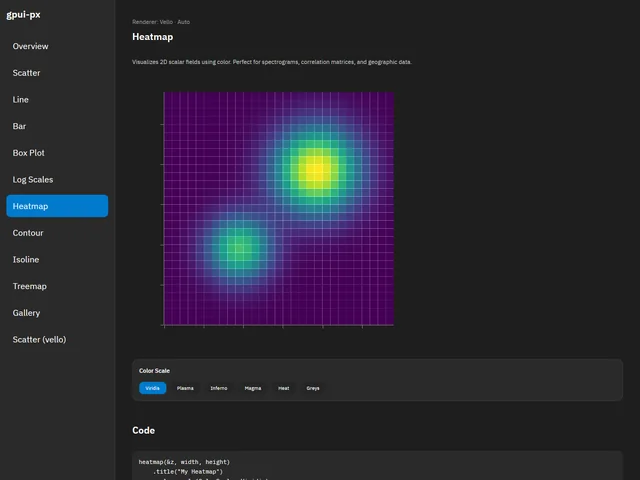Image resolution: width=640 pixels, height=480 pixels.
Task: Click the heatmap(&z, width, height) code line
Action: coord(184,462)
